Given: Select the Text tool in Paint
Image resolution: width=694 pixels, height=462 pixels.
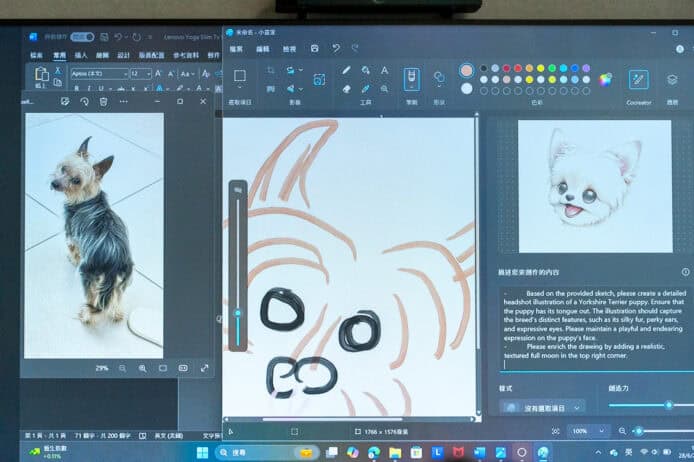Looking at the screenshot, I should pos(384,70).
